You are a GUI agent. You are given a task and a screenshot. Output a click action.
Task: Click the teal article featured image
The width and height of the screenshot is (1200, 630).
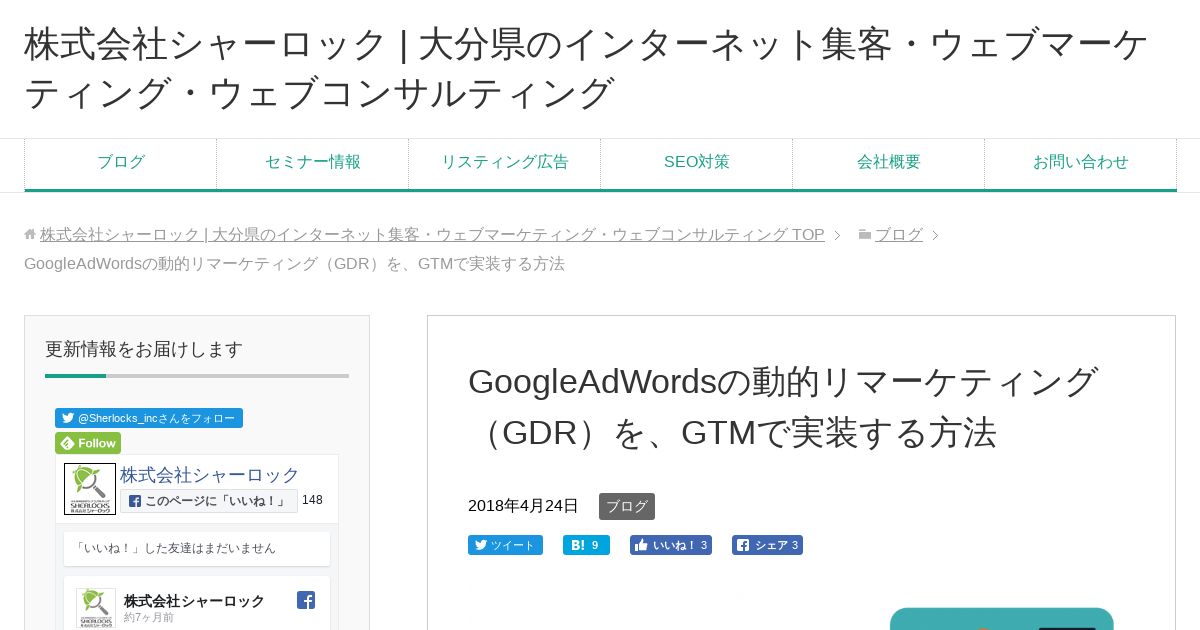point(1001,619)
